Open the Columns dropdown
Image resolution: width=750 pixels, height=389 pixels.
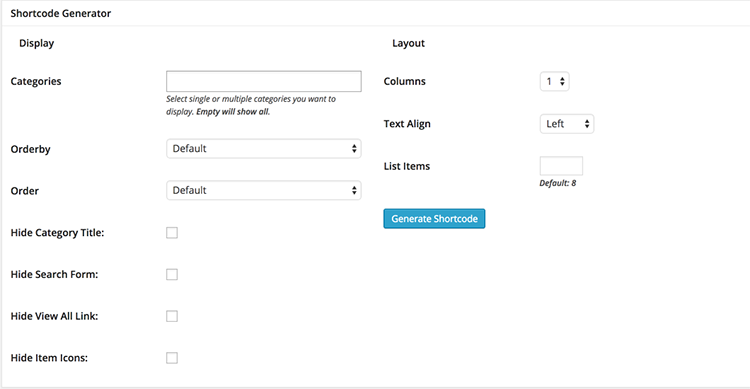554,81
